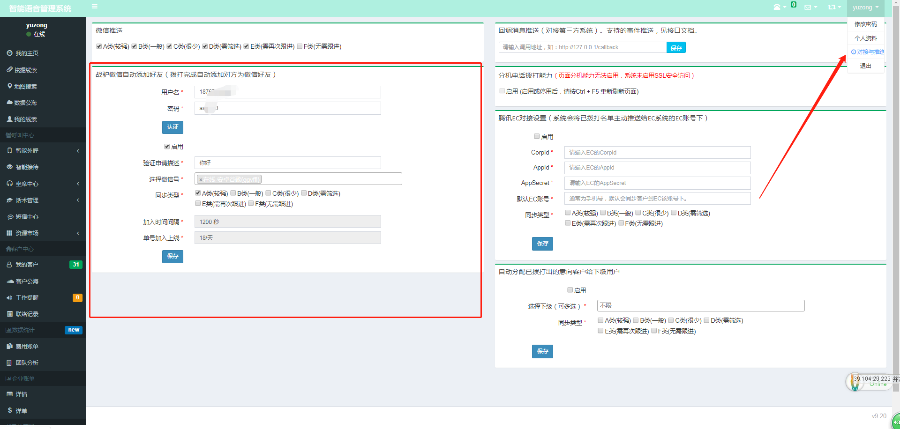Image resolution: width=900 pixels, height=429 pixels.
Task: Click the blue 认证 button
Action: pos(172,127)
